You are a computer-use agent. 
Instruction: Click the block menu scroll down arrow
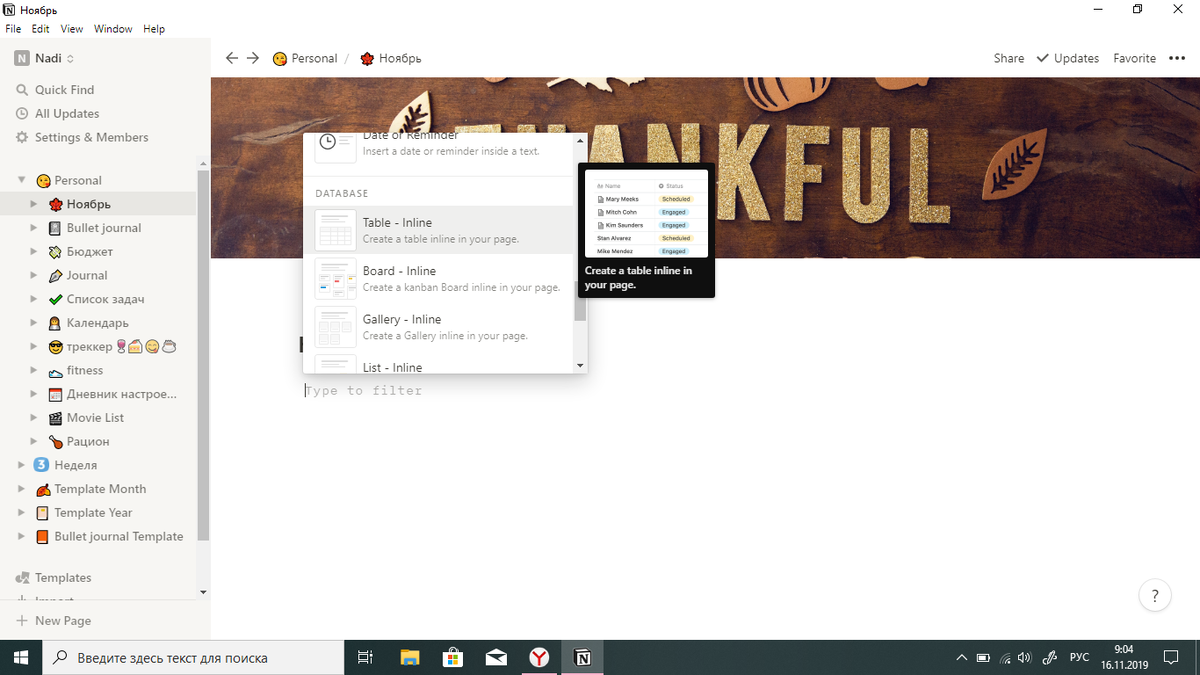pyautogui.click(x=580, y=366)
